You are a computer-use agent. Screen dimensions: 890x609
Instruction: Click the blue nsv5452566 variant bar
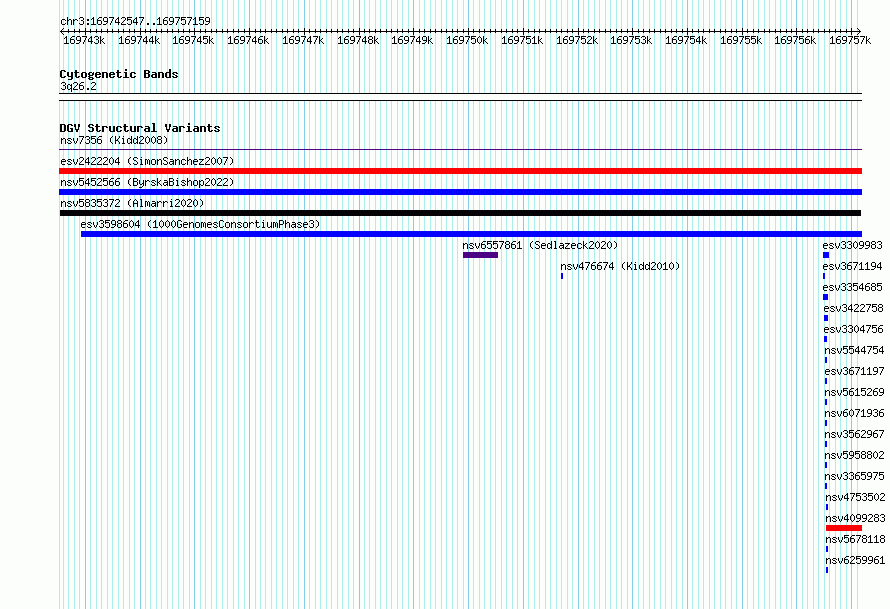(460, 192)
